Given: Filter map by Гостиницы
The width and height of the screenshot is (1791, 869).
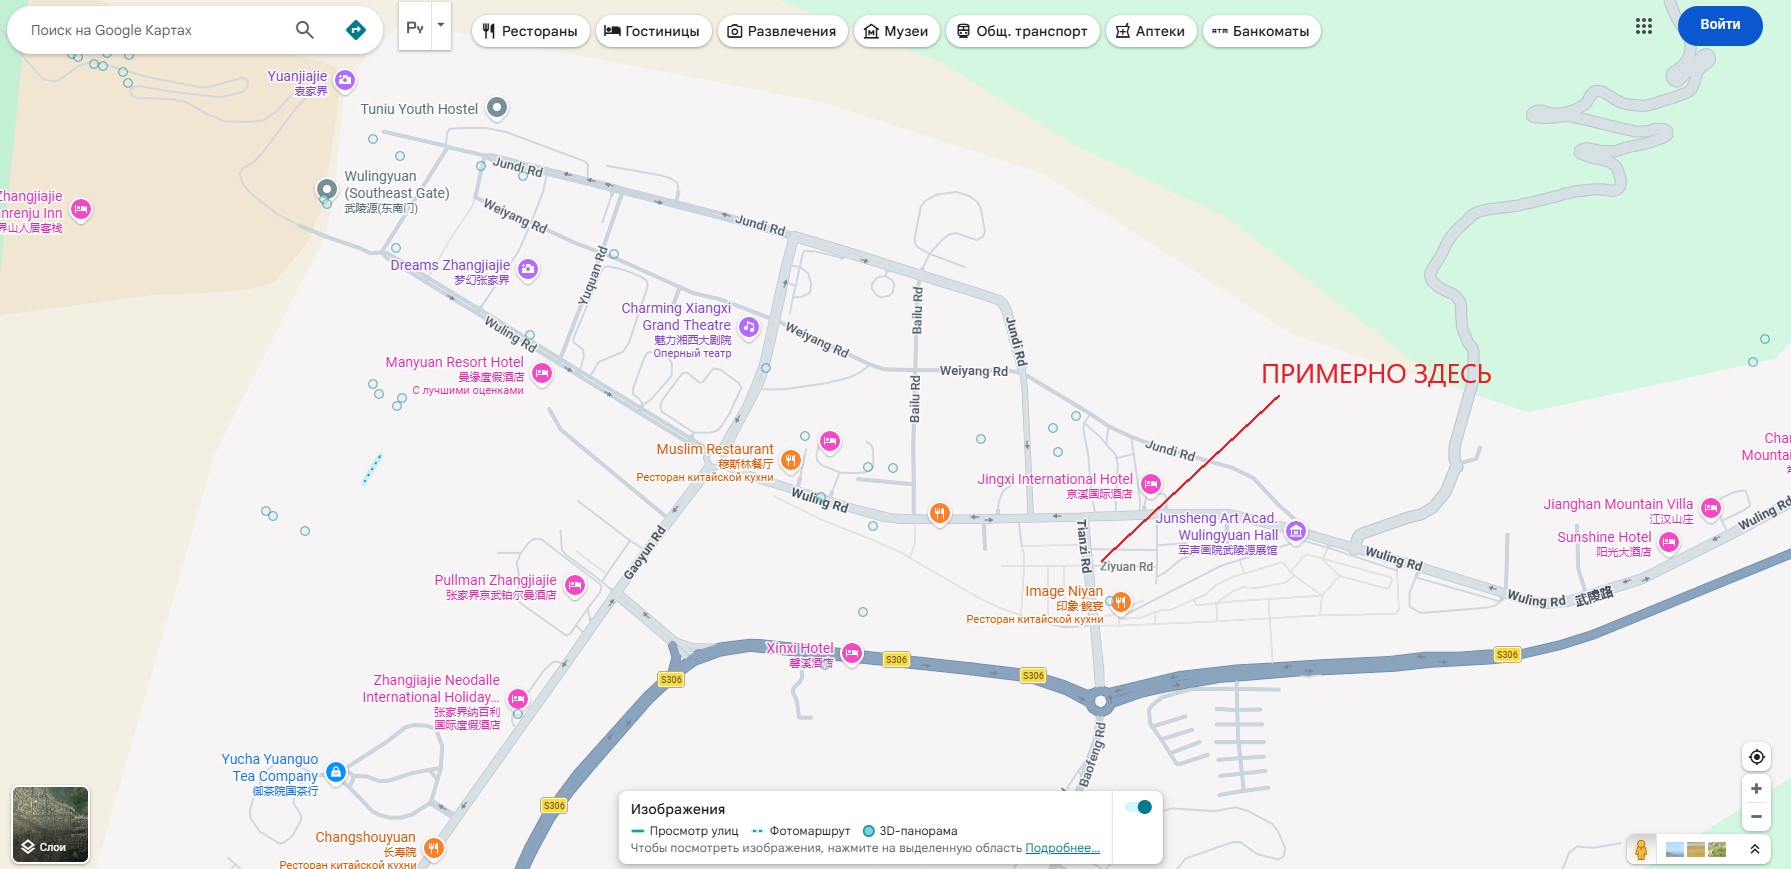Looking at the screenshot, I should click(654, 31).
